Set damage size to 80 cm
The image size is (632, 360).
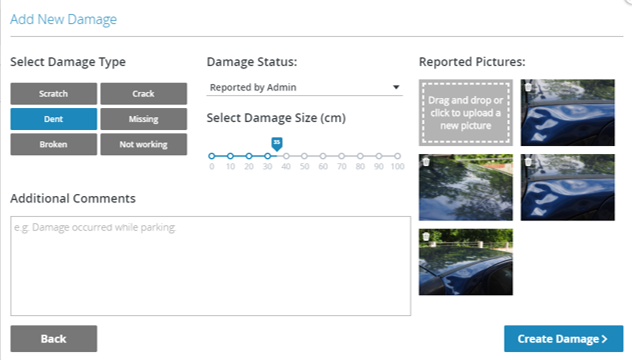pyautogui.click(x=360, y=156)
